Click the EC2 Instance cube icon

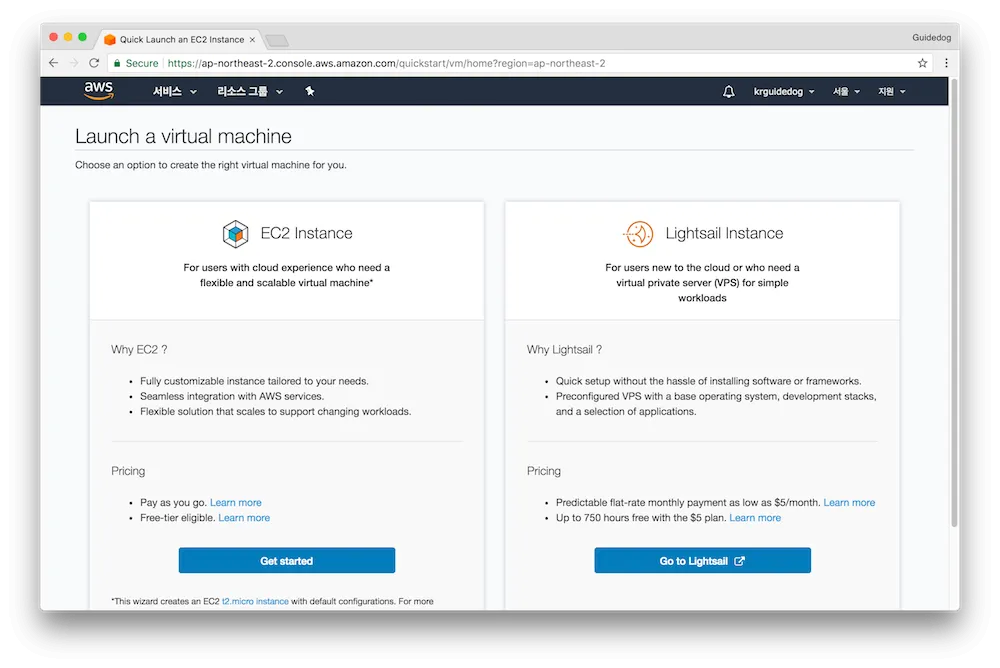[x=235, y=234]
